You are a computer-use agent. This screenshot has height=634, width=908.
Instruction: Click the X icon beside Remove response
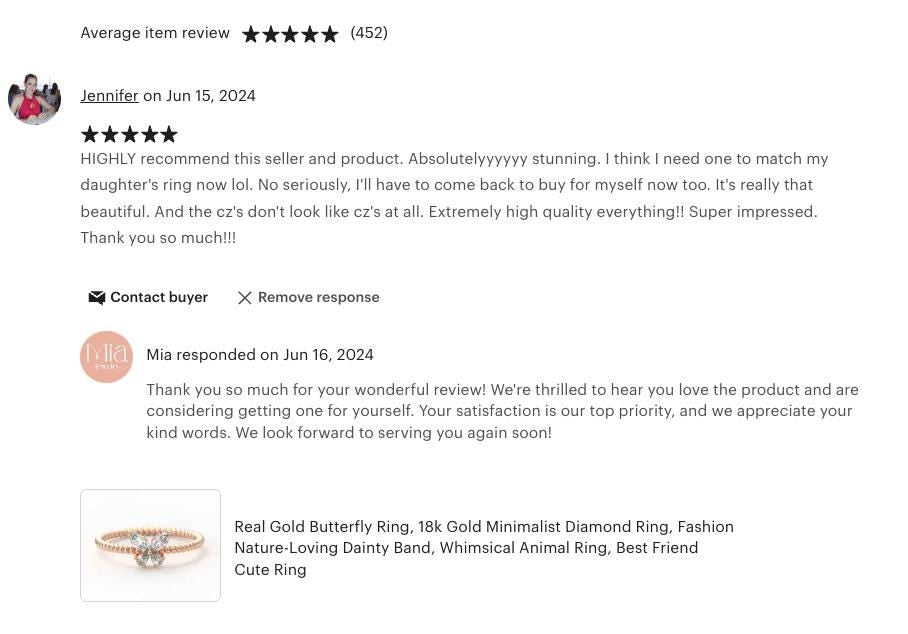coord(245,297)
